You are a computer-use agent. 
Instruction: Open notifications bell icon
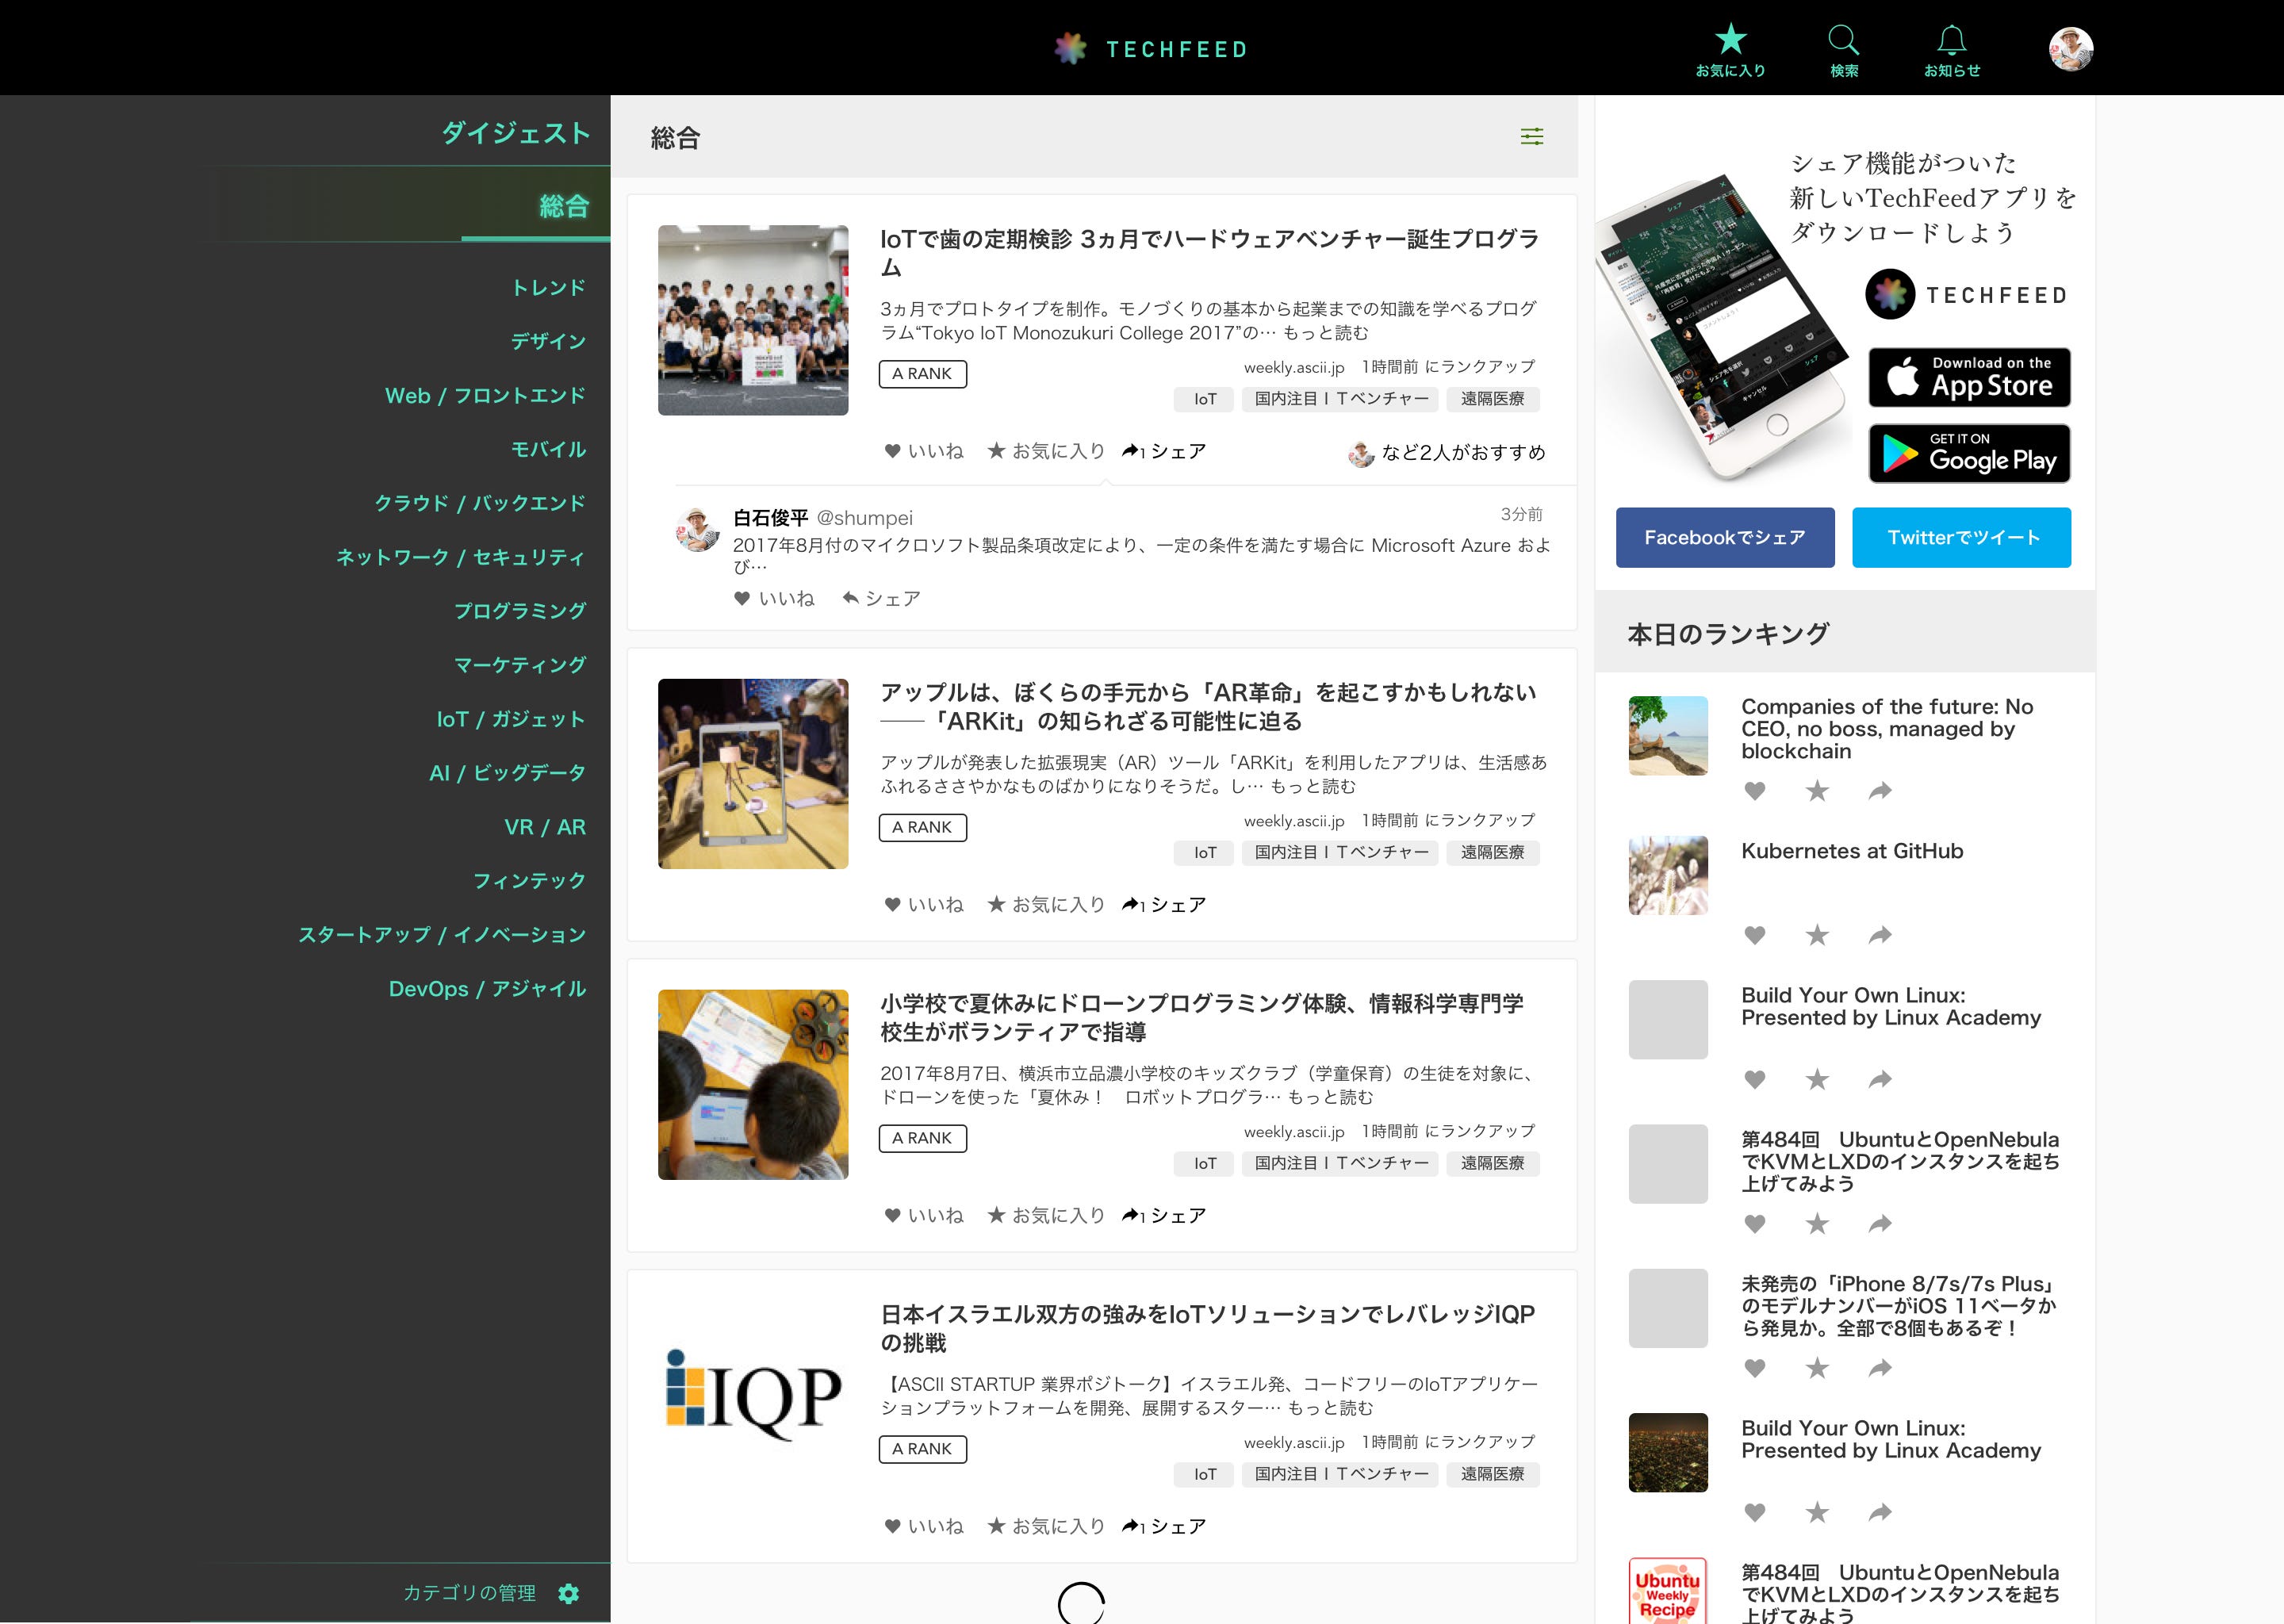tap(1951, 41)
